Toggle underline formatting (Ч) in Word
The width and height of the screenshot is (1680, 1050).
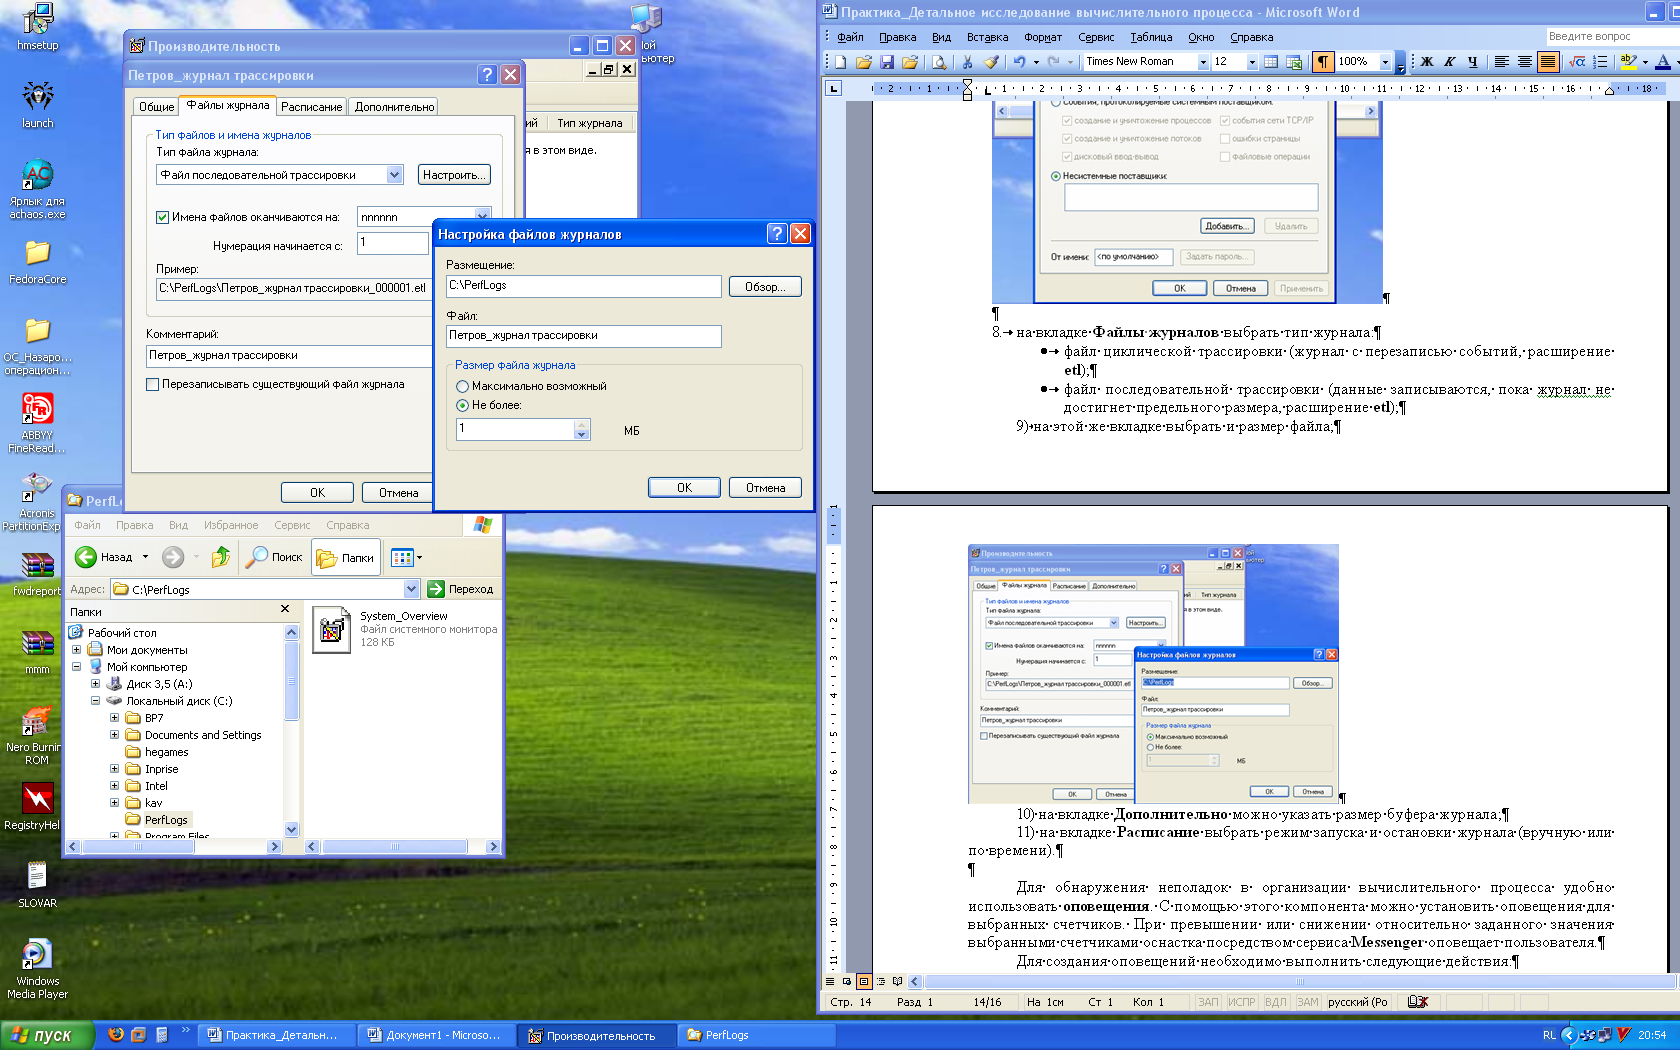[x=1473, y=62]
